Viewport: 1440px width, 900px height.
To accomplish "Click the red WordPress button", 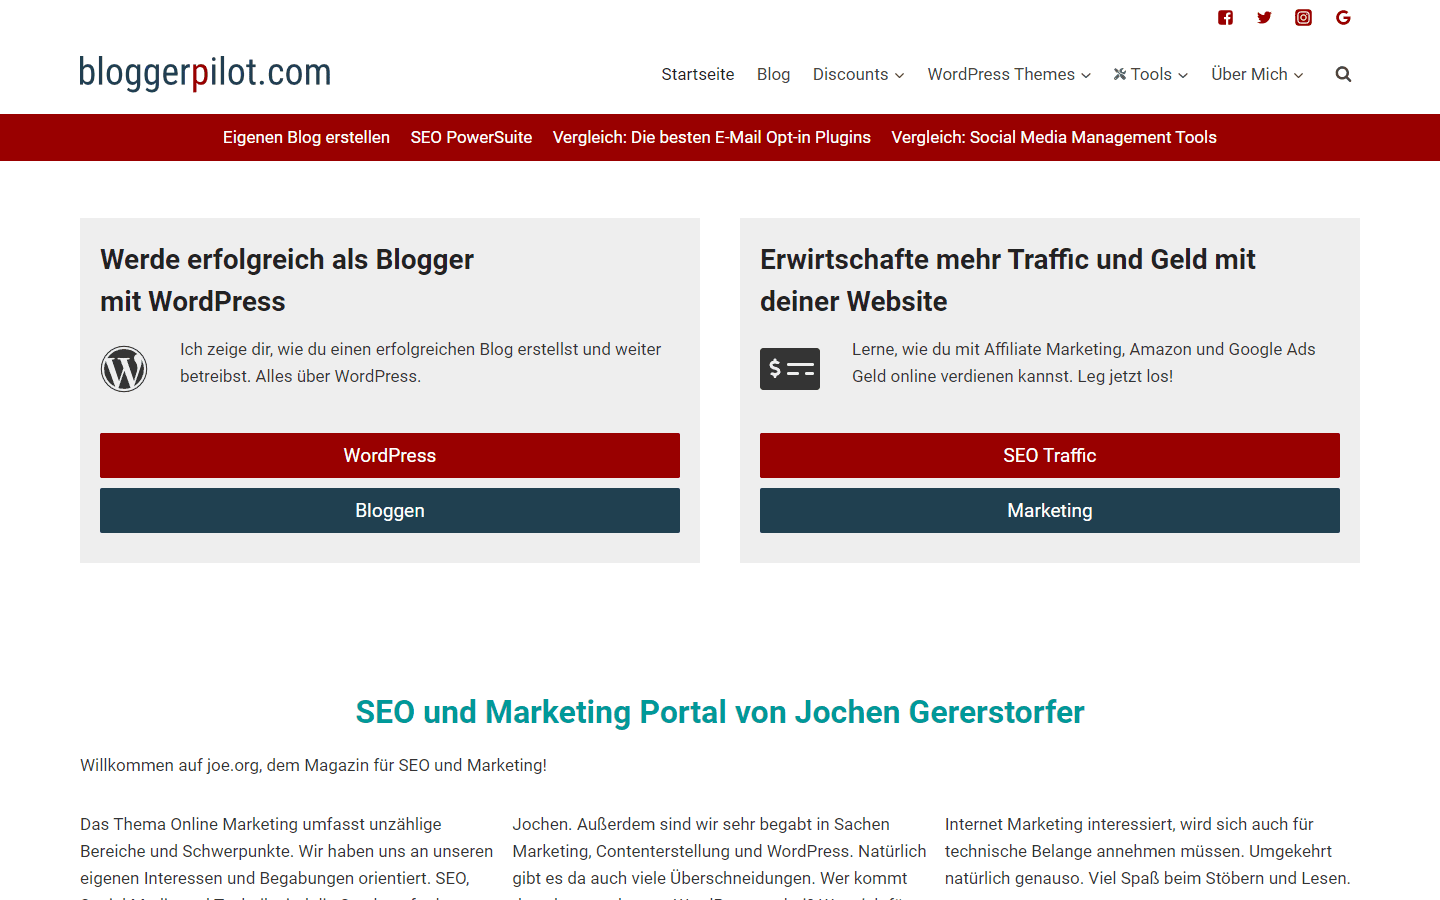I will (390, 455).
